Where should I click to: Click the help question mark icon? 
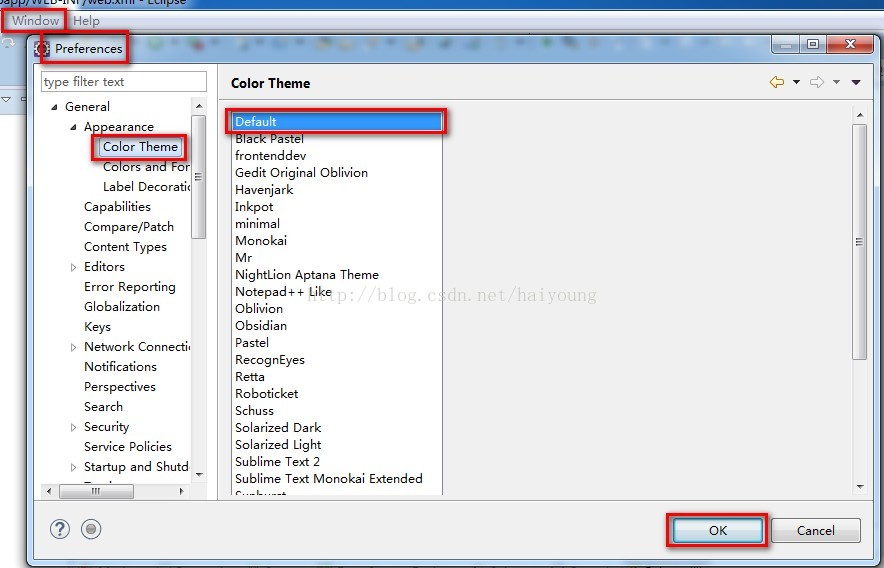pyautogui.click(x=60, y=529)
